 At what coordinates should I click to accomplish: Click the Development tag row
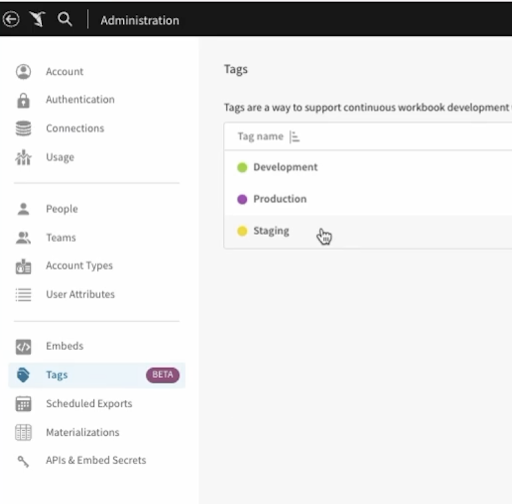368,167
